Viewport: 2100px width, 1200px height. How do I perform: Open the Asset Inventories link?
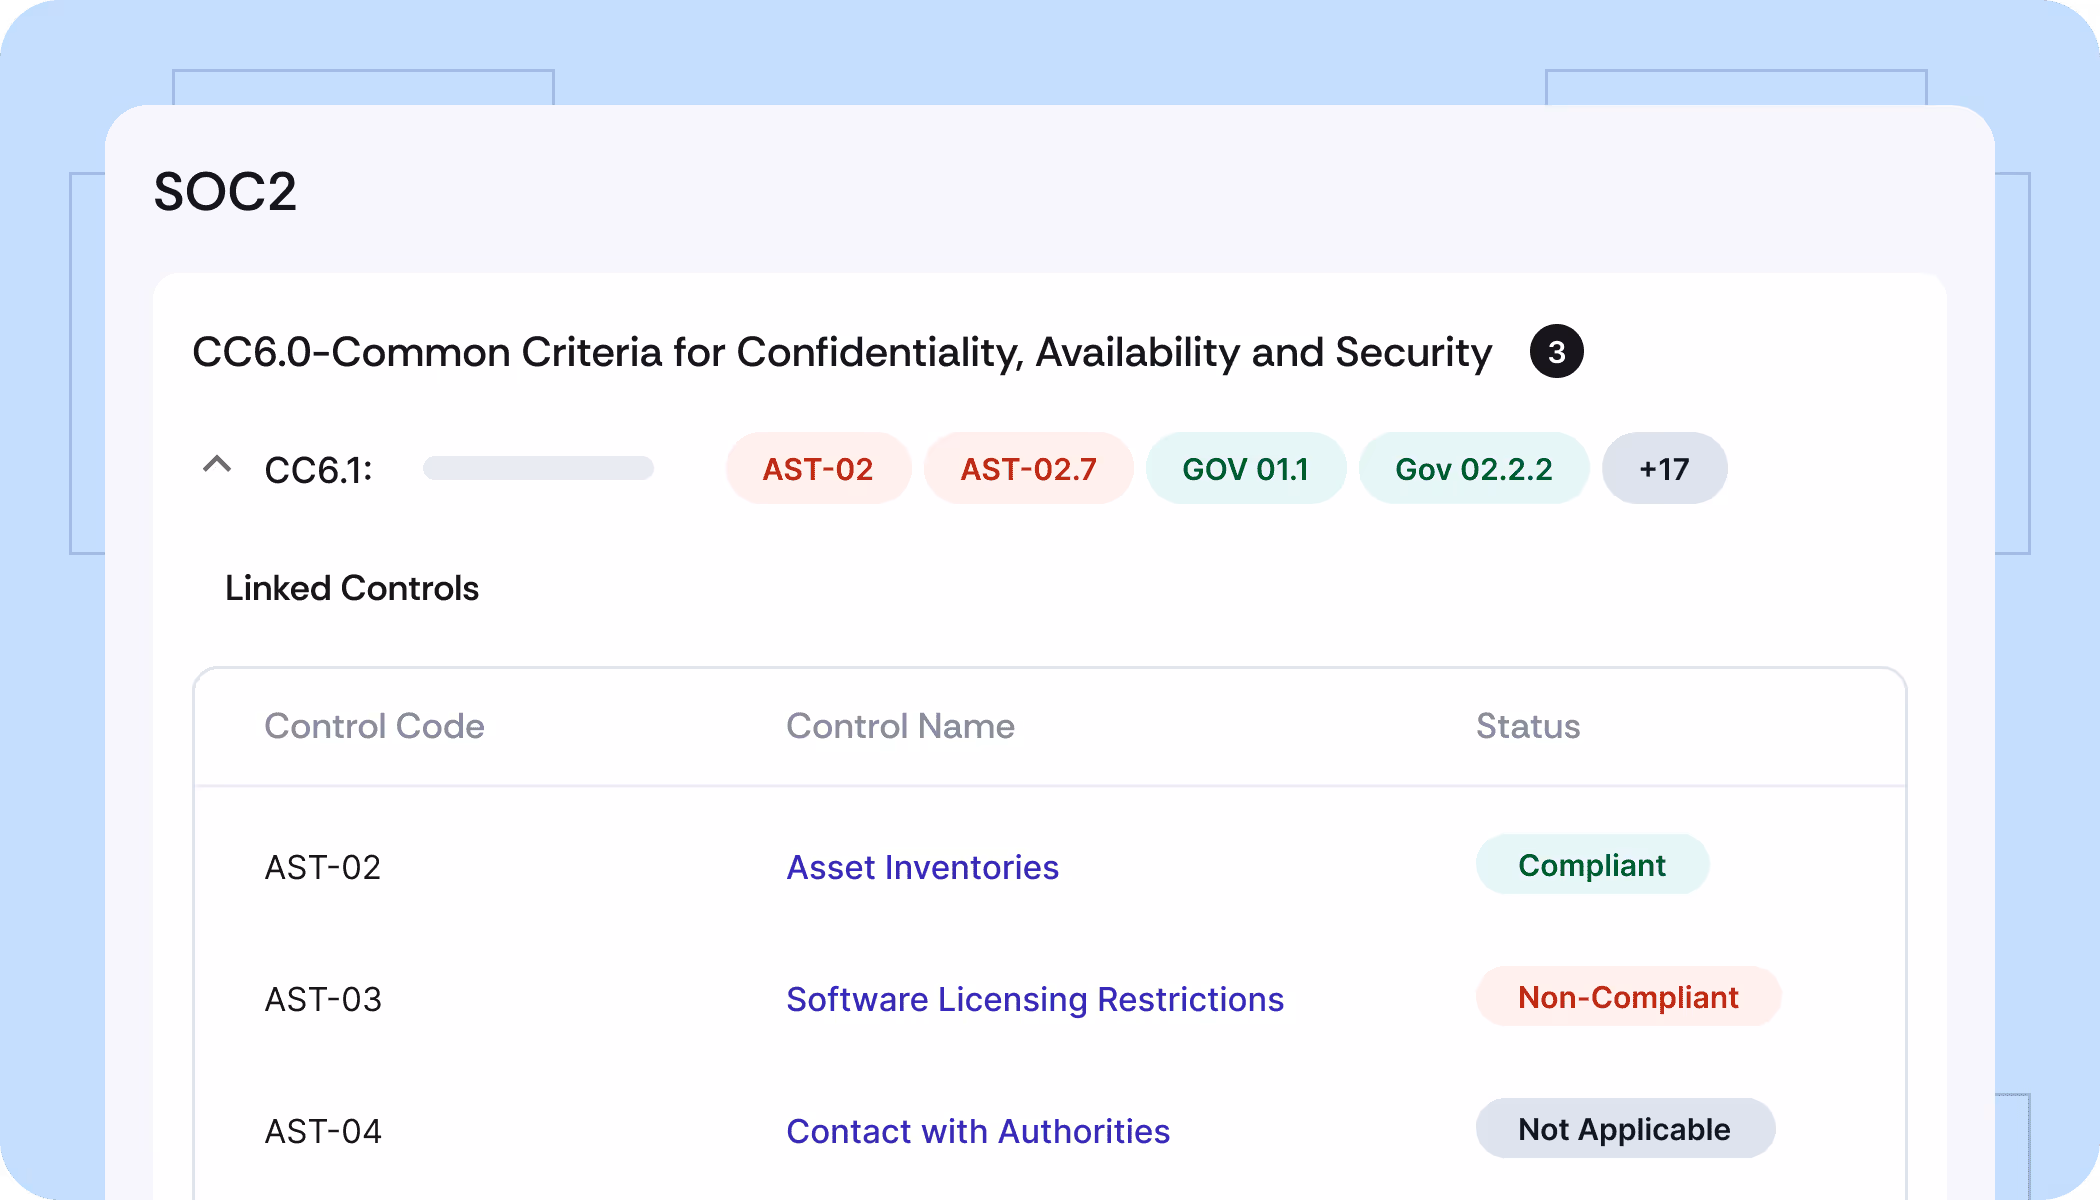click(x=922, y=867)
